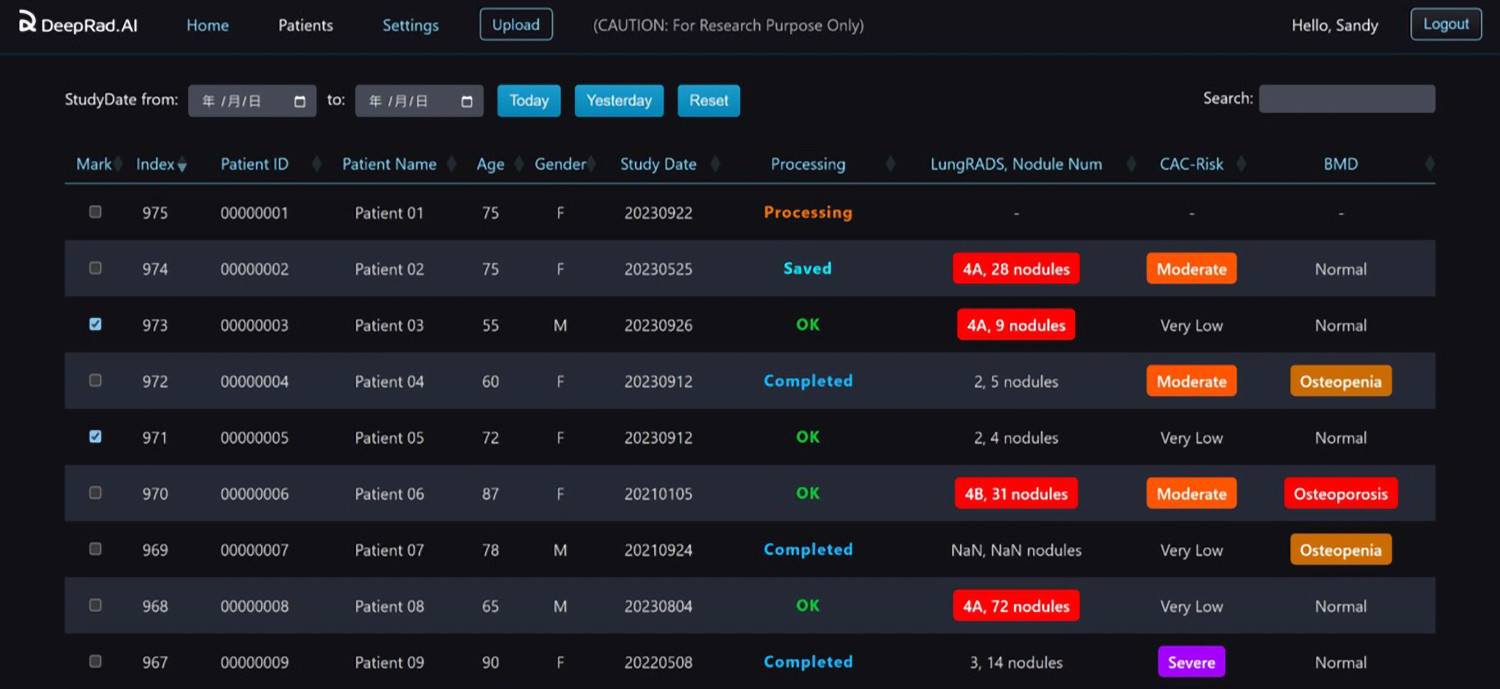
Task: Open calendar picker in StudyDate from field
Action: [x=300, y=101]
